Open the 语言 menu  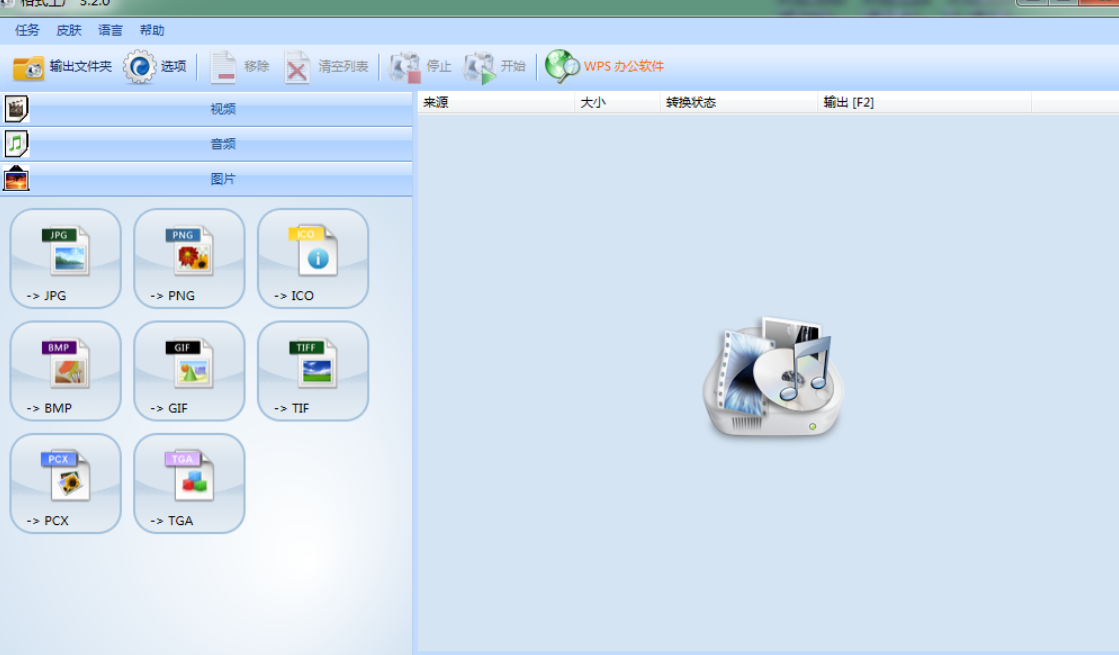point(110,30)
